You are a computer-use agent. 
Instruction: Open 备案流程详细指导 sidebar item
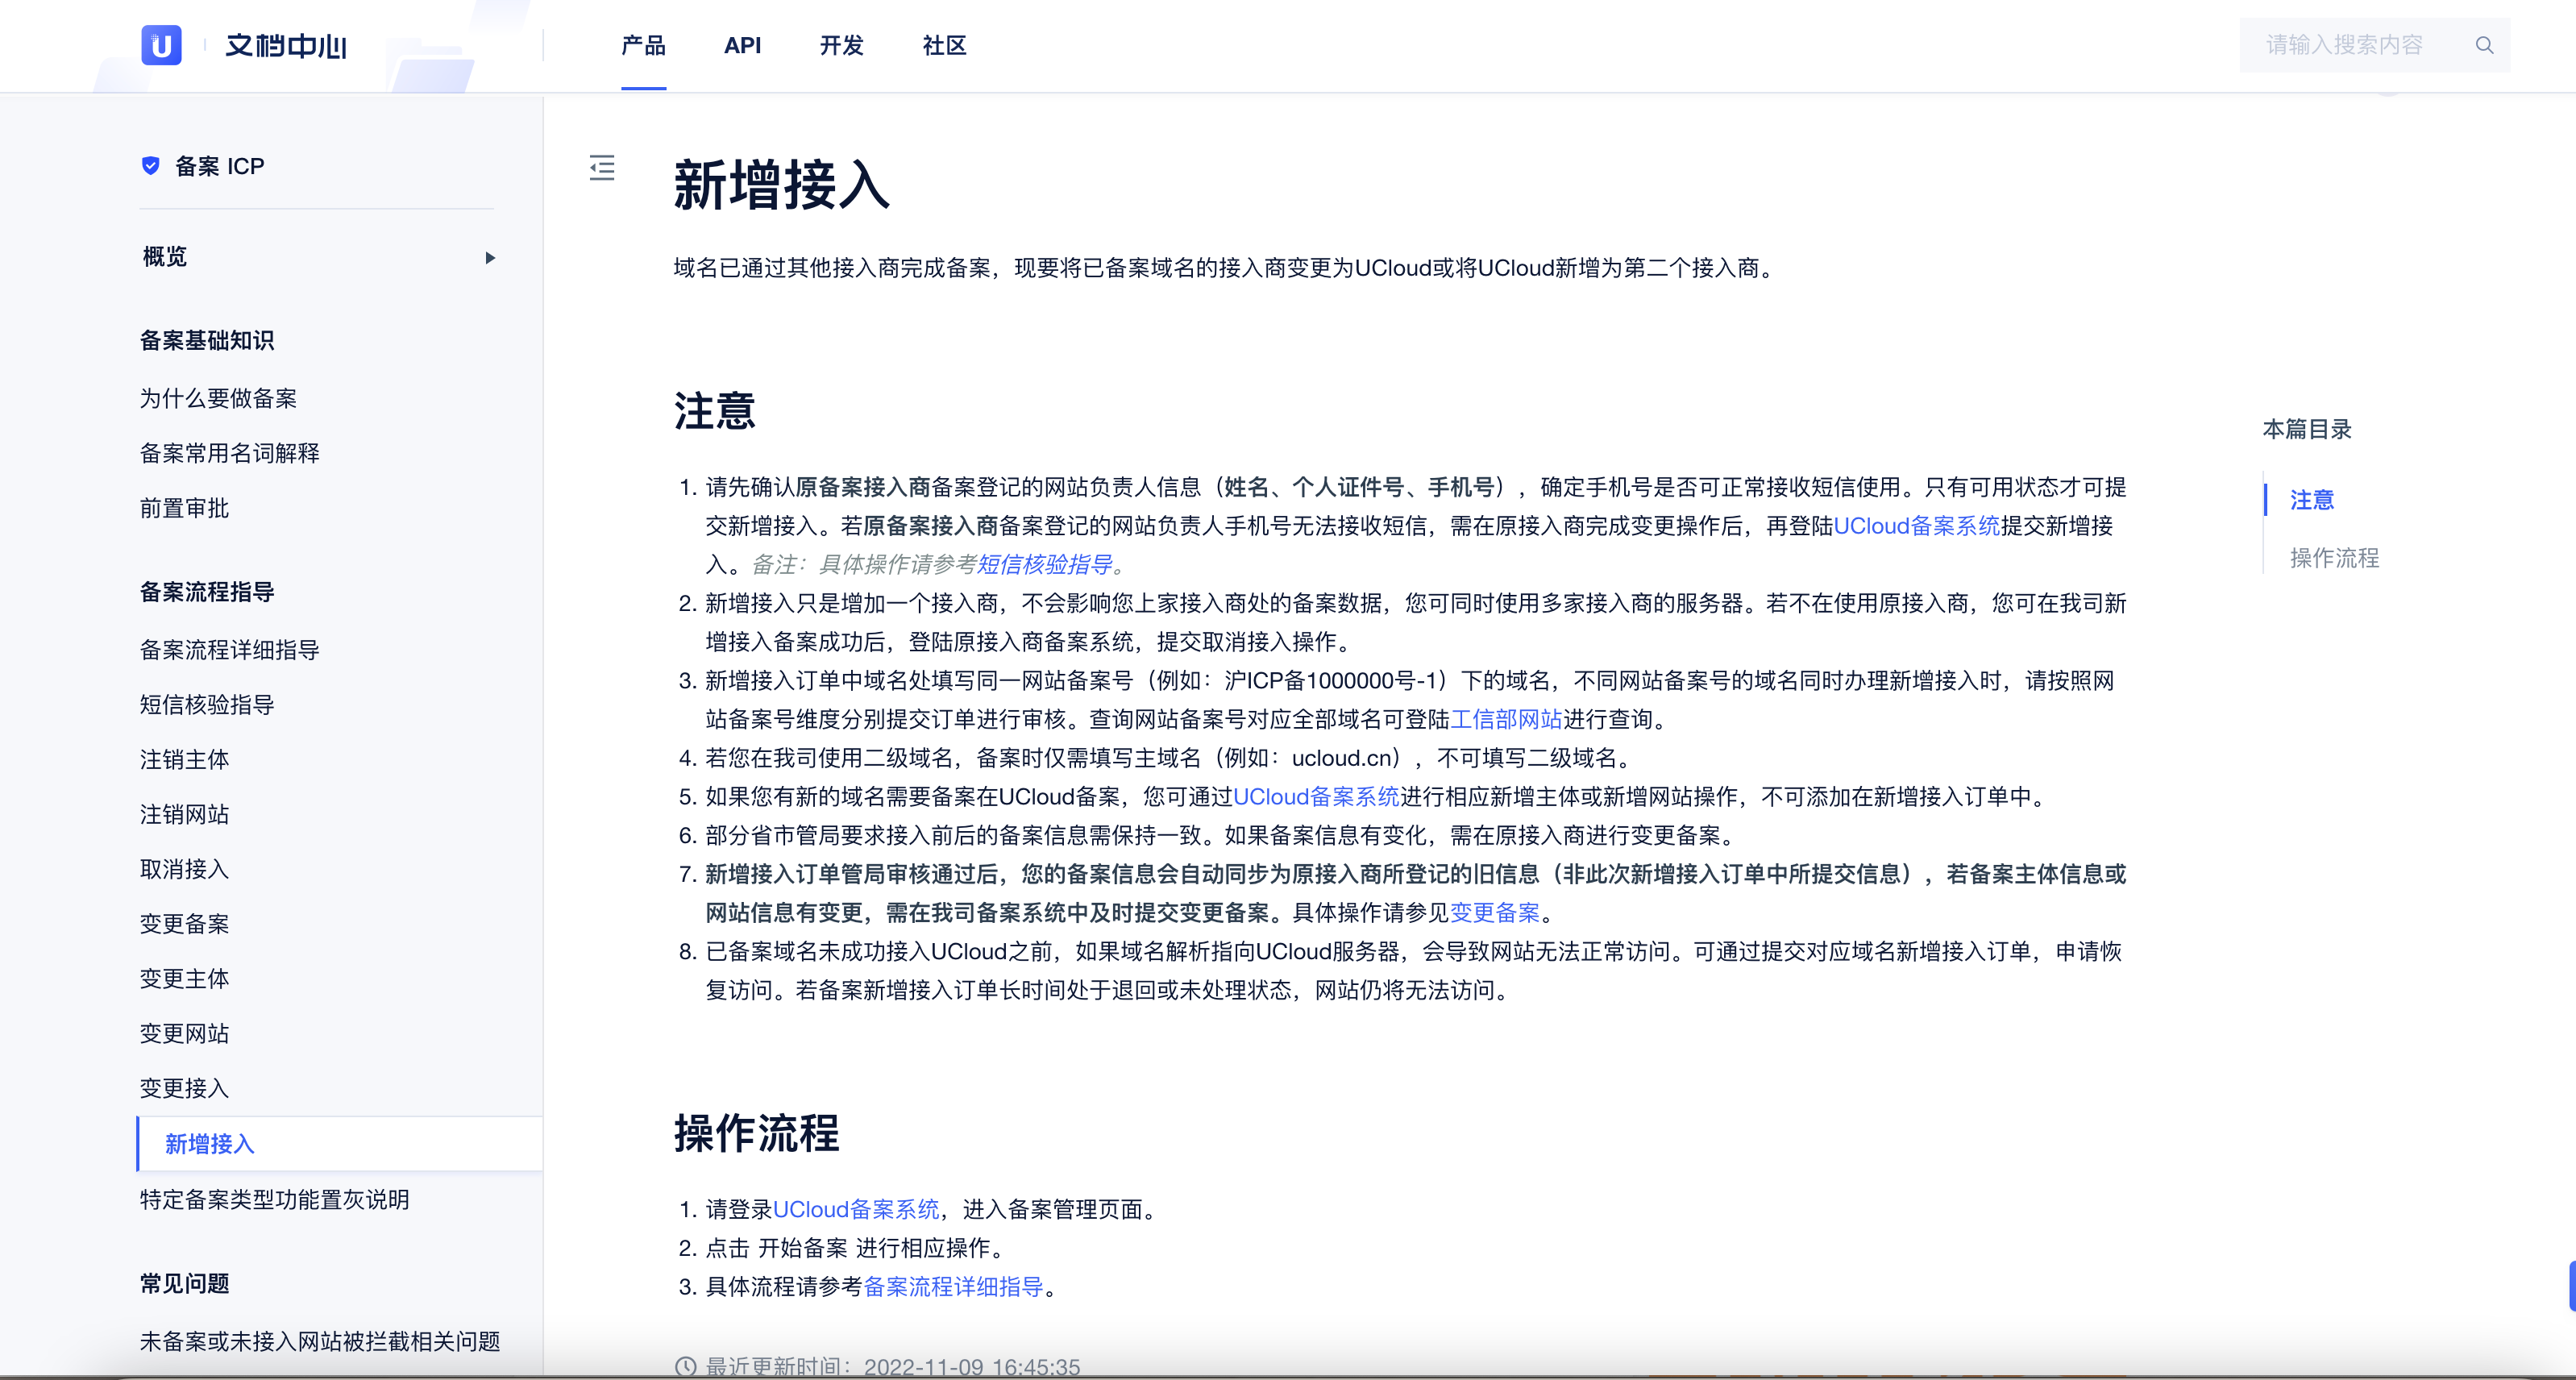click(x=230, y=650)
